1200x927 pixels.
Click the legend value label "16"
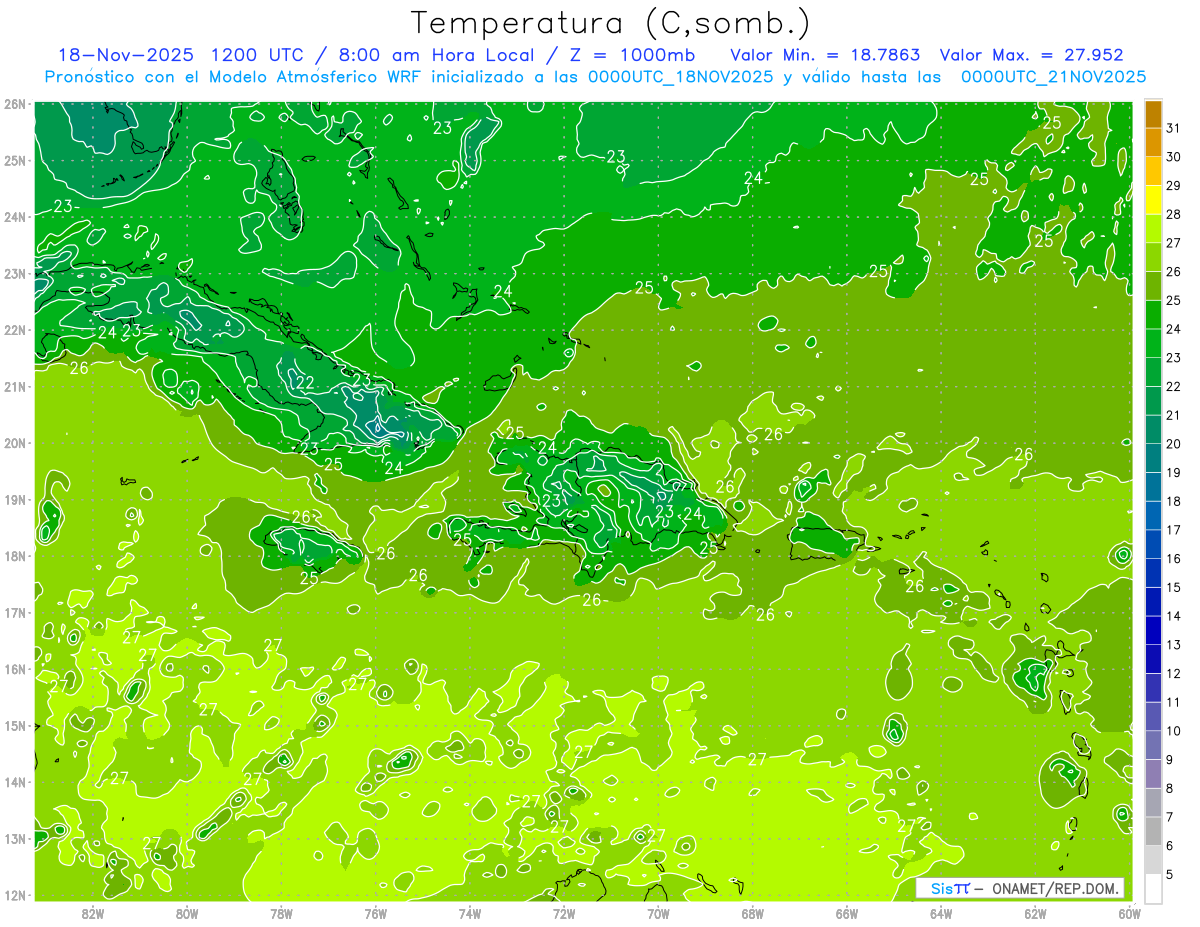coord(1173,558)
